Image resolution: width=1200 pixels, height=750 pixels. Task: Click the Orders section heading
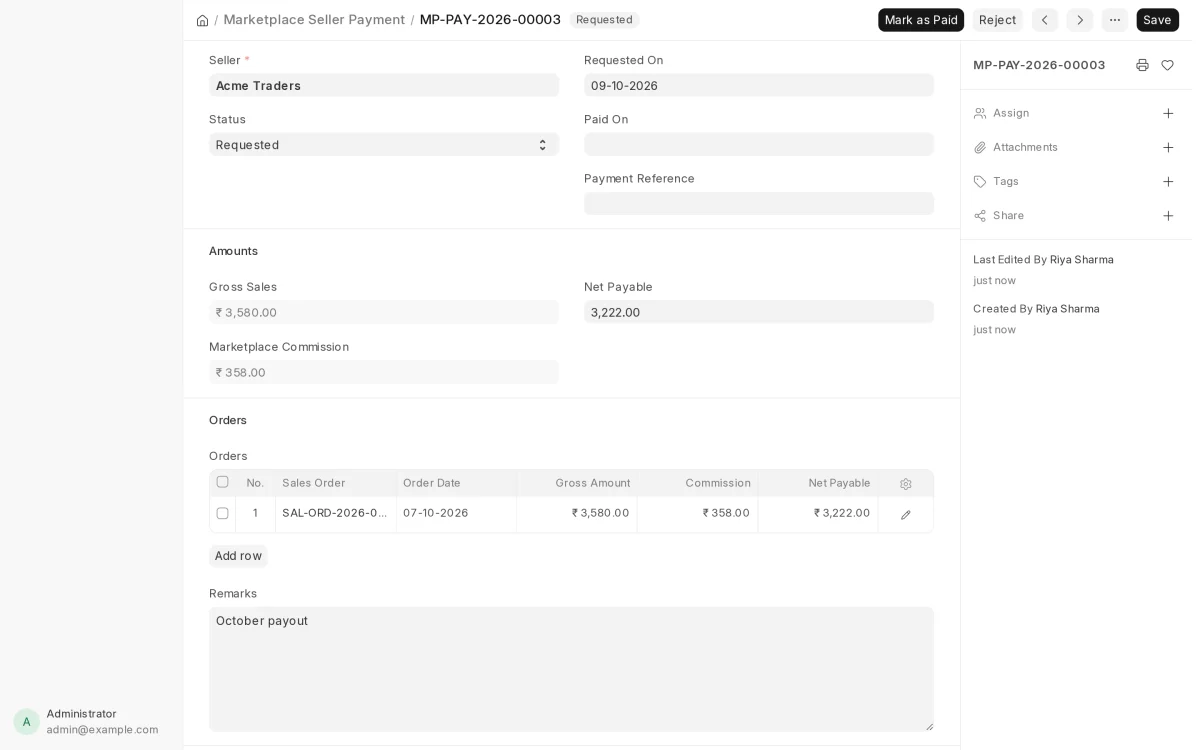pyautogui.click(x=228, y=420)
